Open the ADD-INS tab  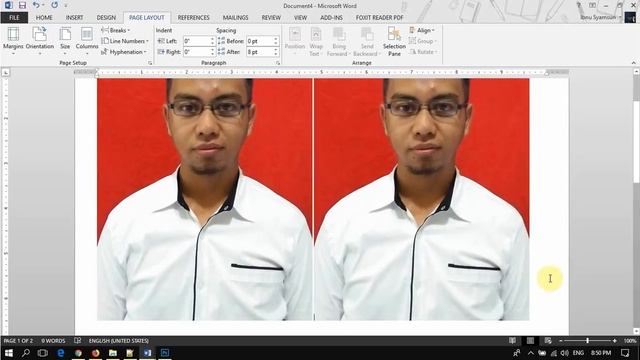[x=331, y=18]
